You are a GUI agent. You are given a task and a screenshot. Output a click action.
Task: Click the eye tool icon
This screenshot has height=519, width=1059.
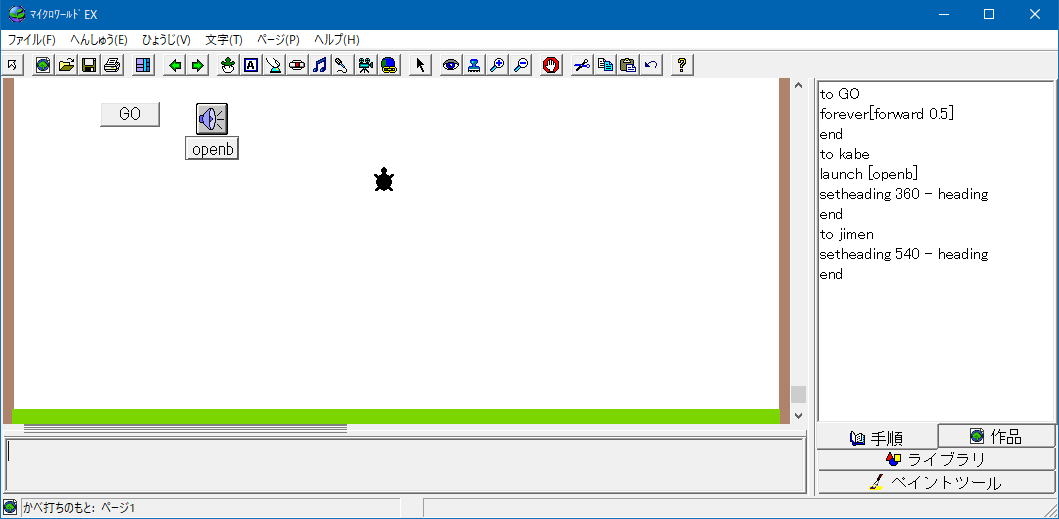(451, 66)
